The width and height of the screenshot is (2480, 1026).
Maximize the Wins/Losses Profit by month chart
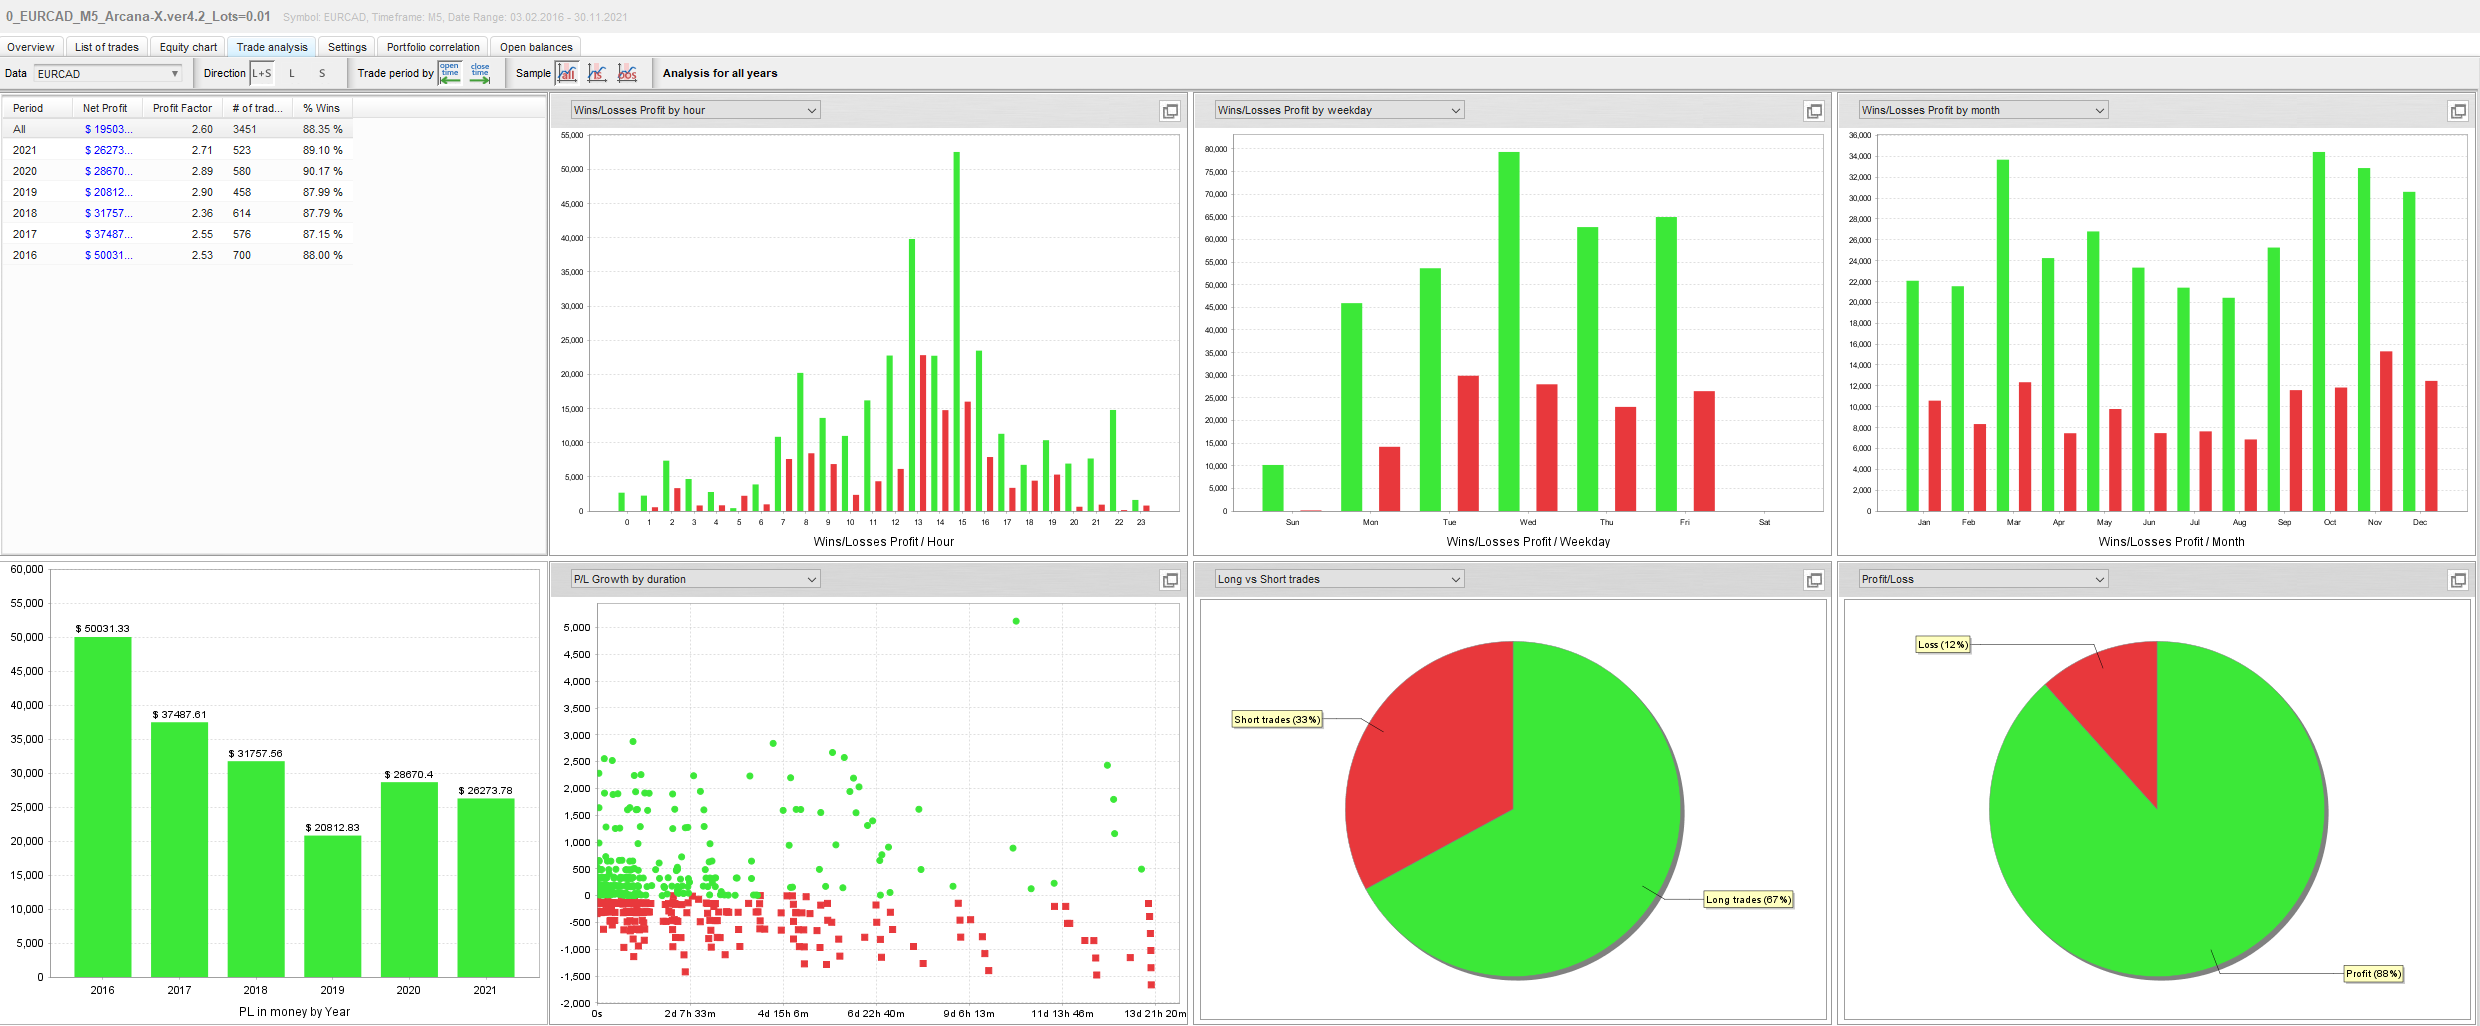tap(2458, 111)
